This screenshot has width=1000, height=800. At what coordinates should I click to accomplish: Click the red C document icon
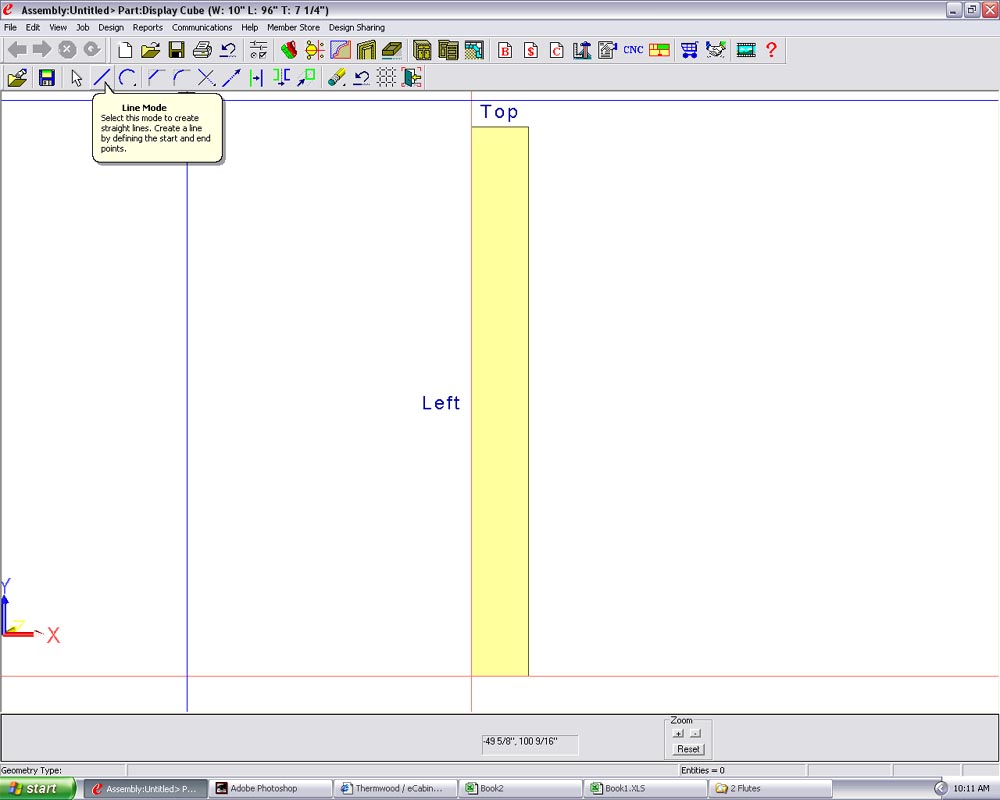(556, 50)
